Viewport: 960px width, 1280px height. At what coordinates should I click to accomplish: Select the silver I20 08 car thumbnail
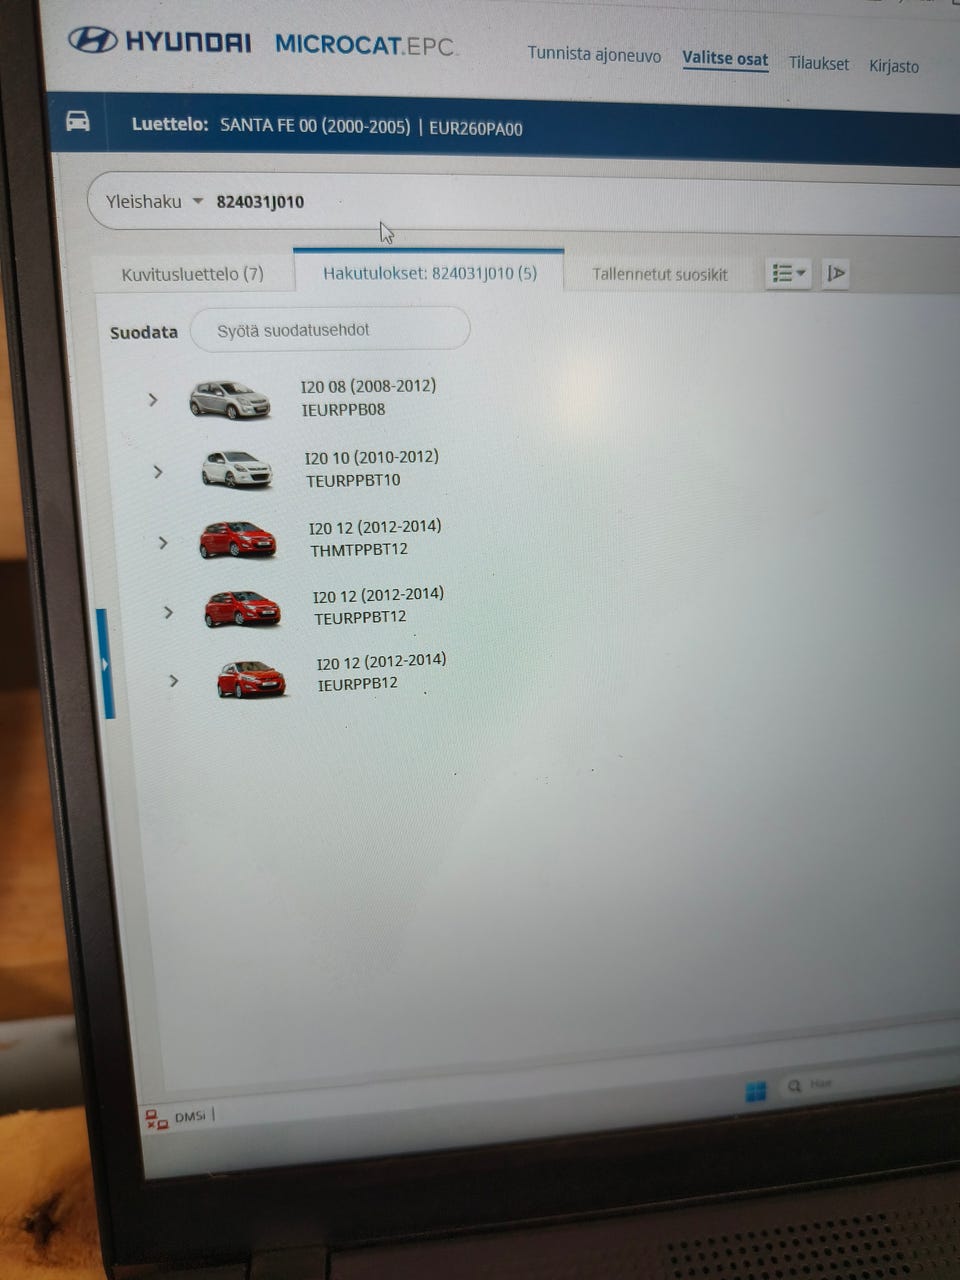click(230, 399)
